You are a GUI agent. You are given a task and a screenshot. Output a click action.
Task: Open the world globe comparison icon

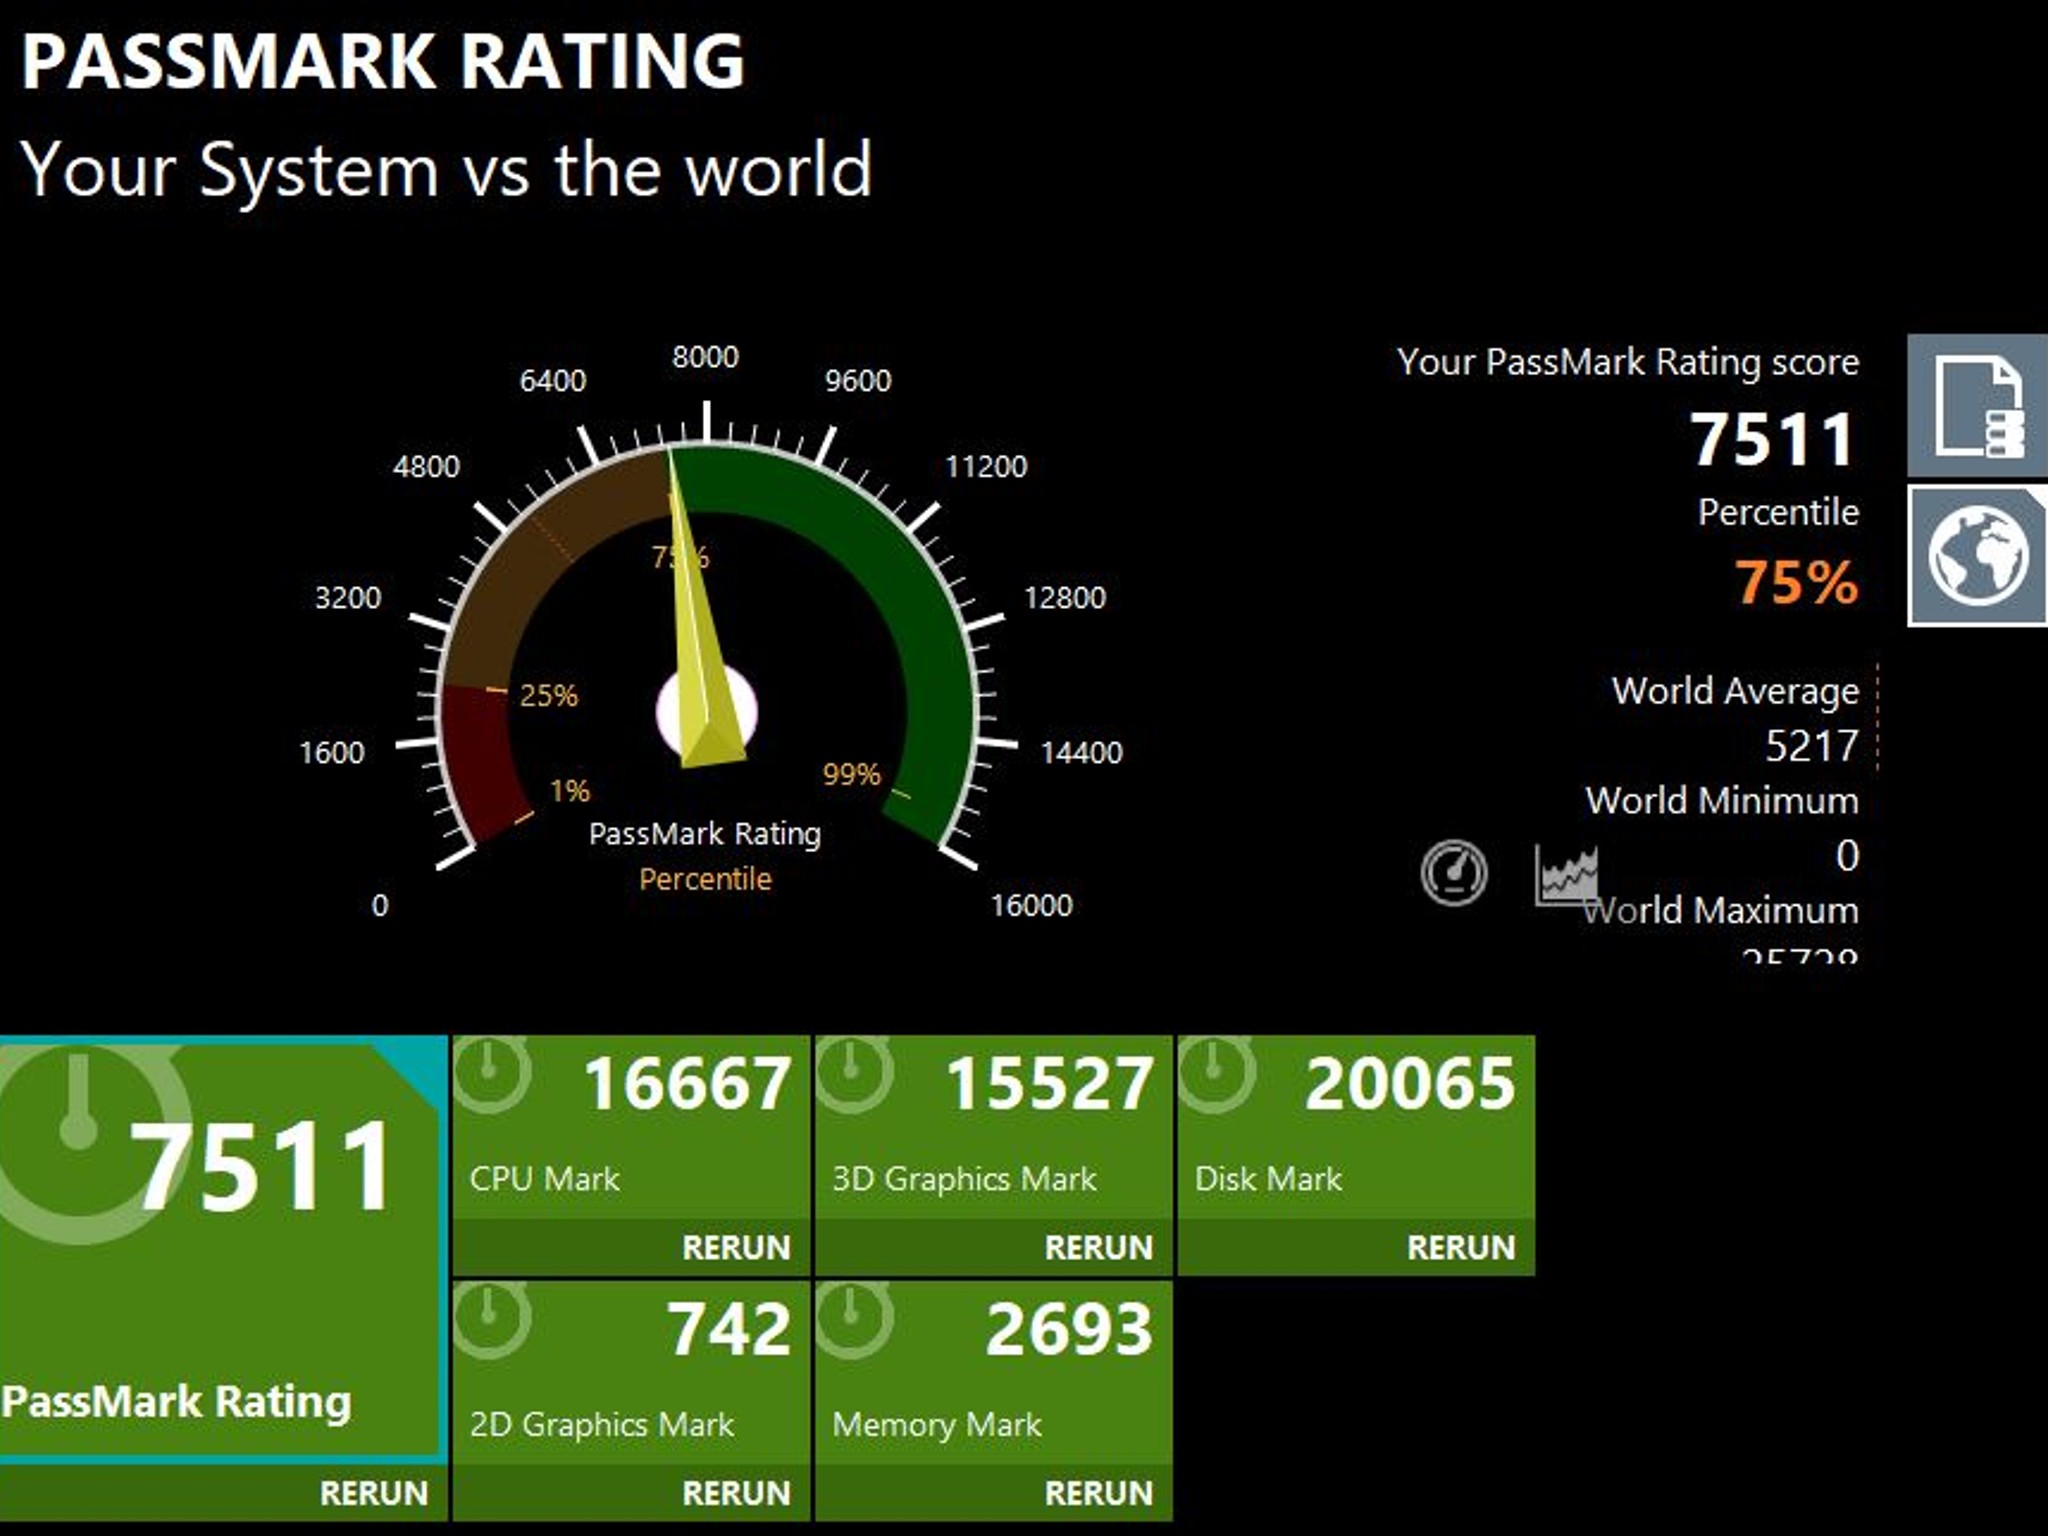[1977, 556]
